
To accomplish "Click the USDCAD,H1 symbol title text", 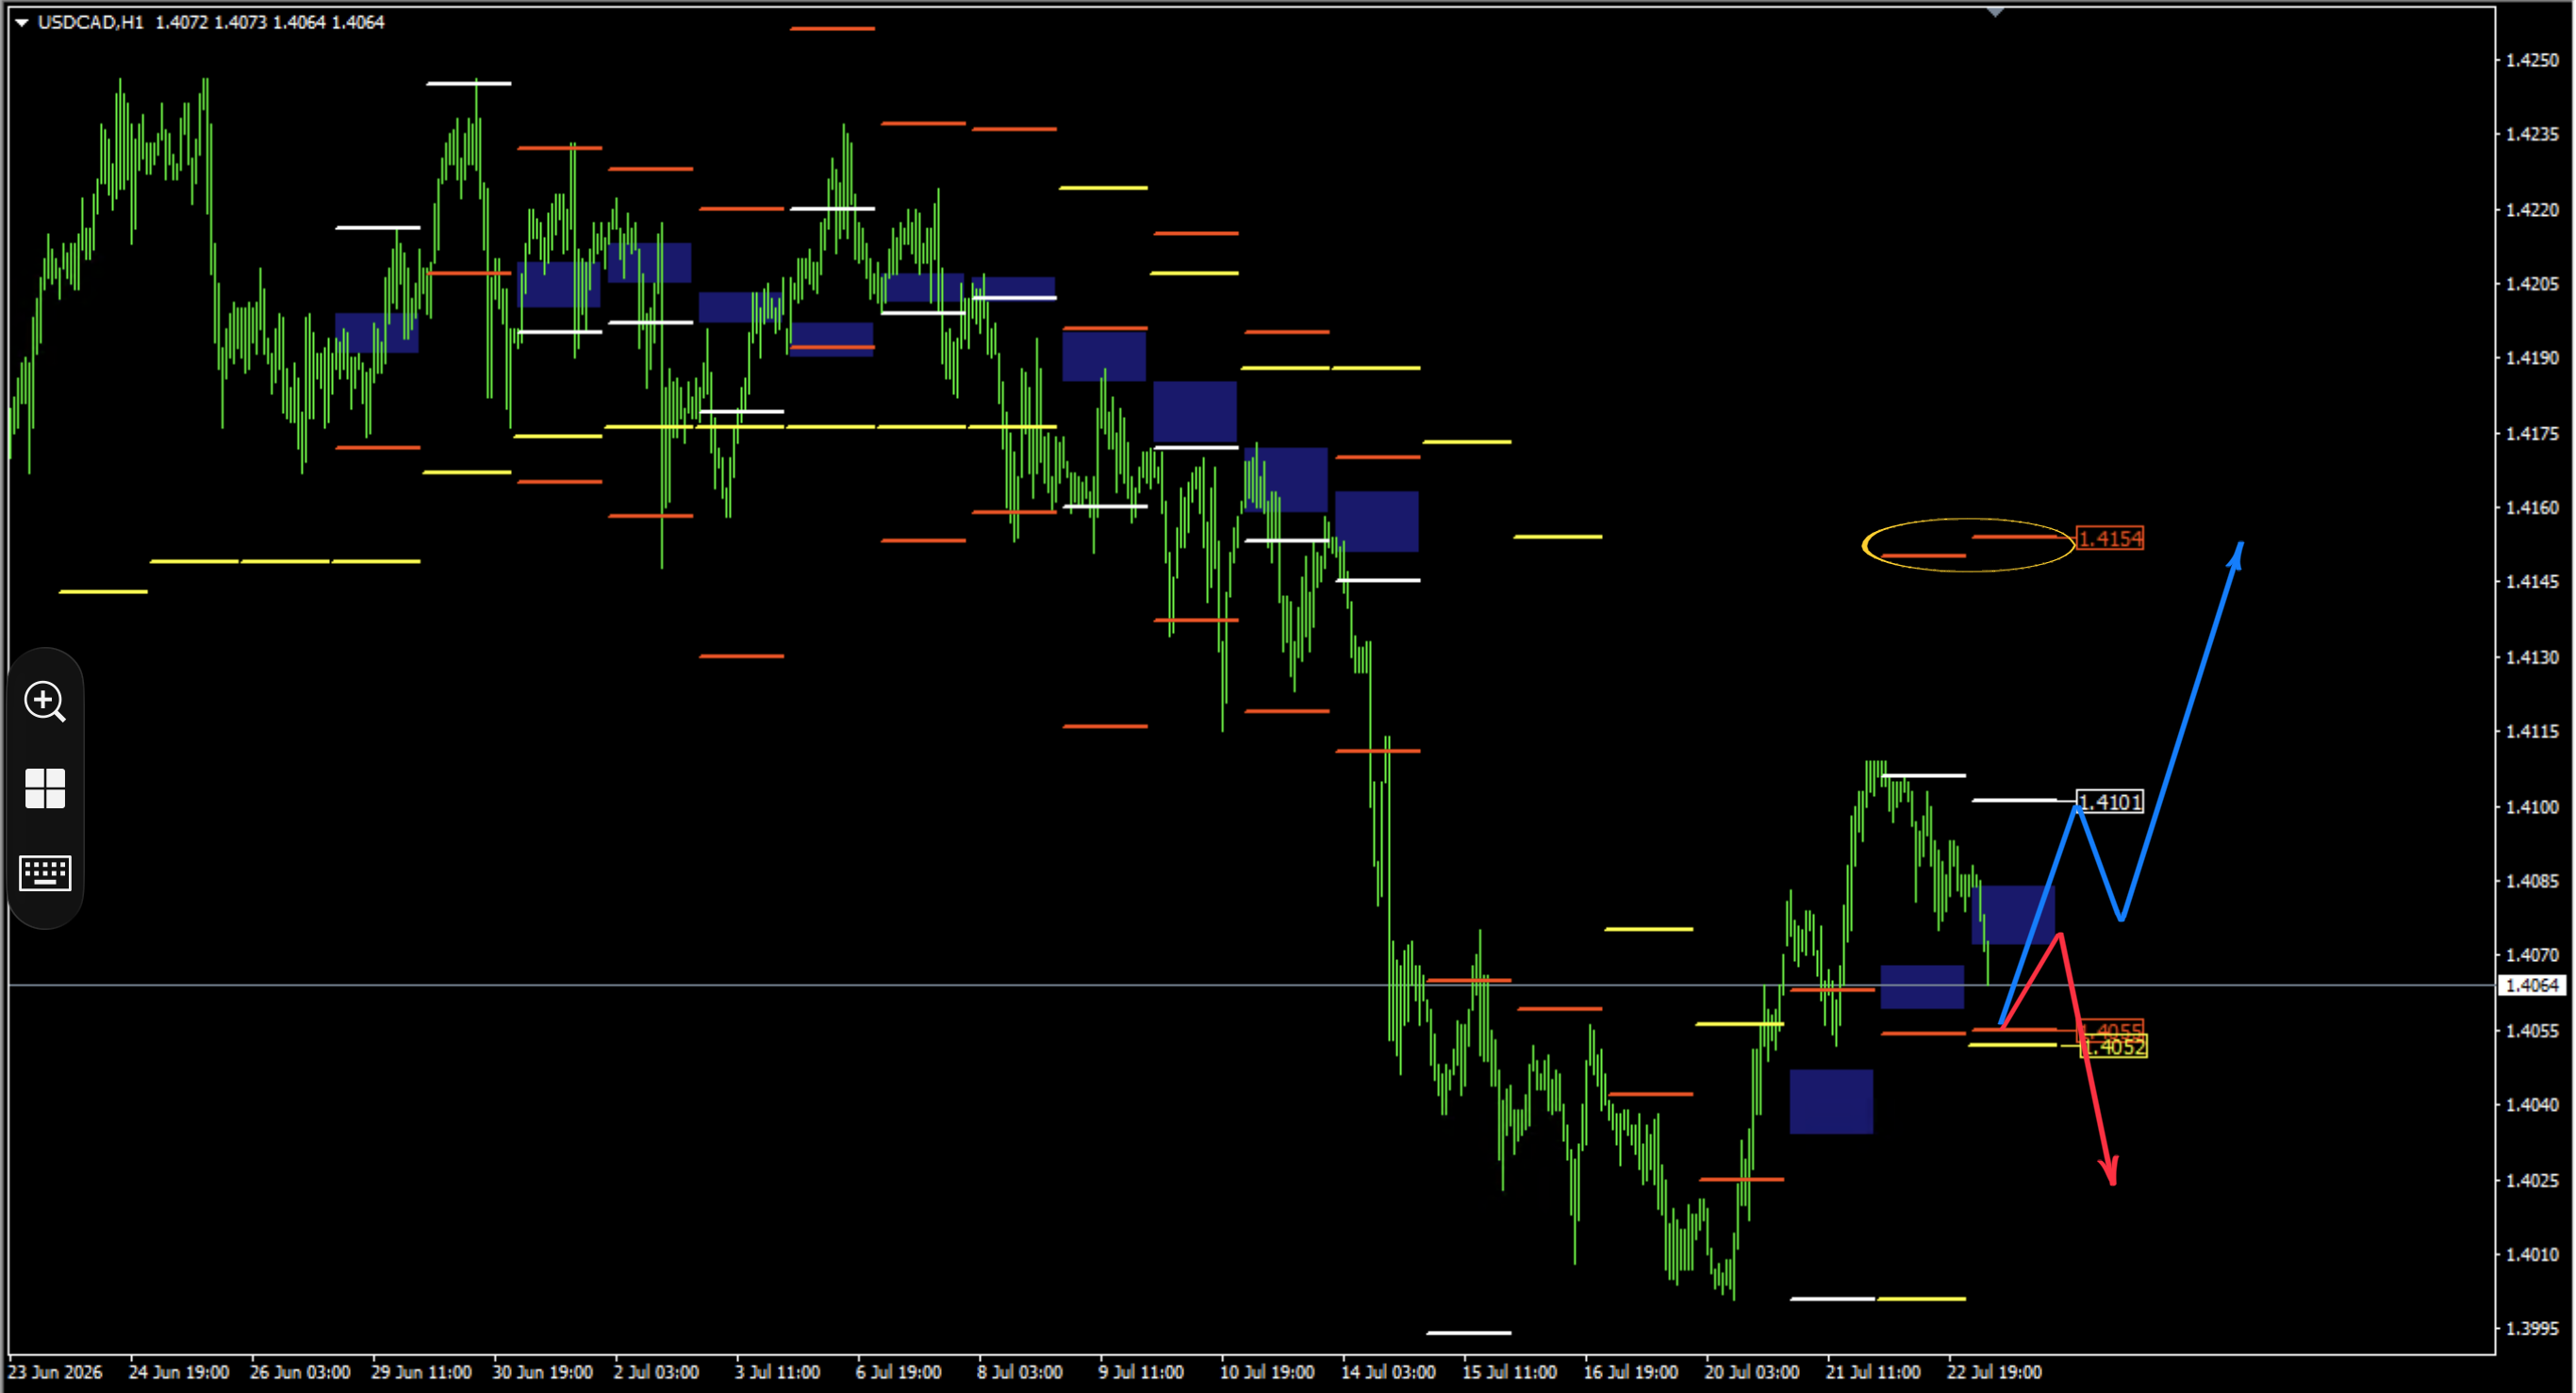I will (x=91, y=22).
